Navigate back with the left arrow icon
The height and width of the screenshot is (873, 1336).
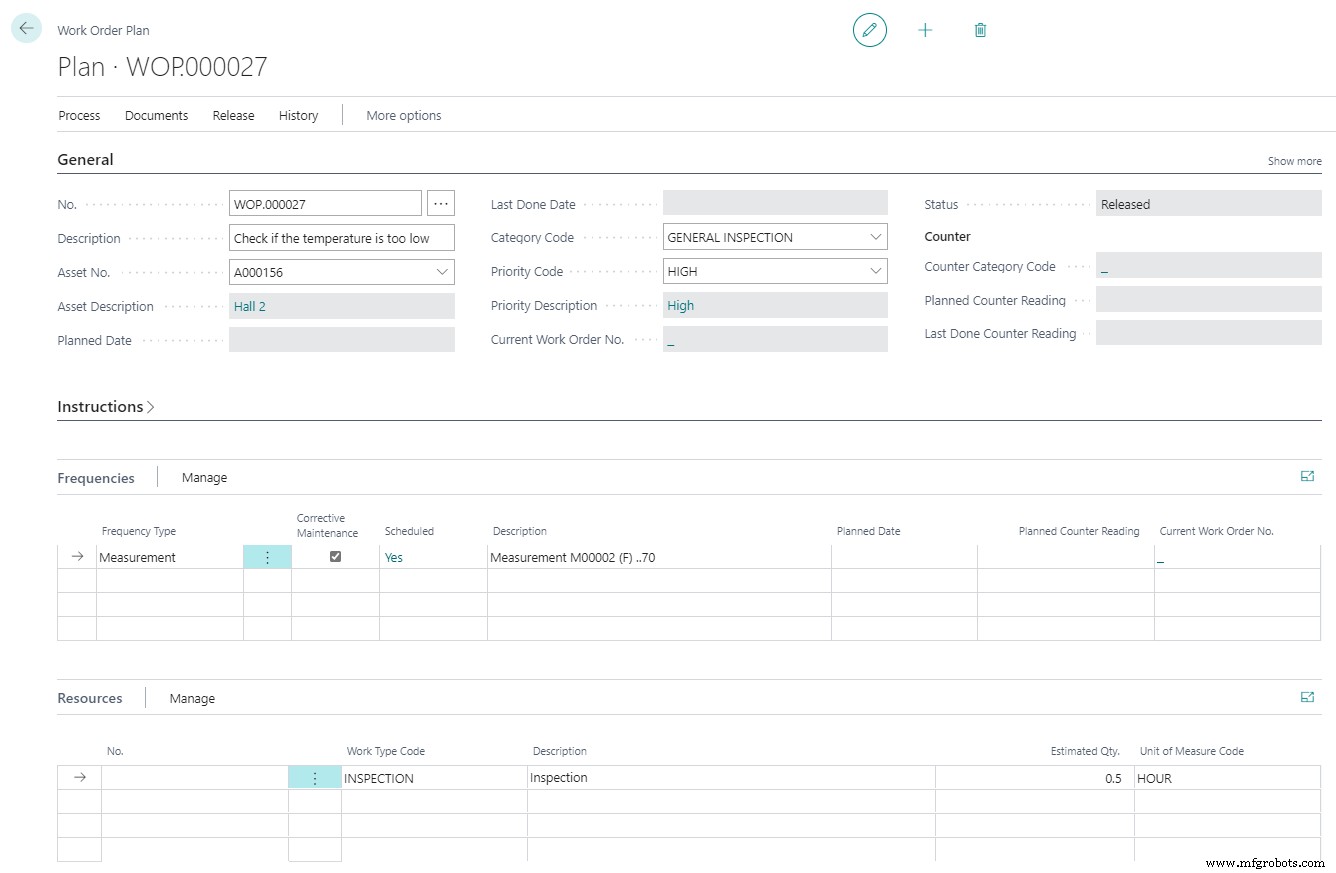tap(25, 27)
